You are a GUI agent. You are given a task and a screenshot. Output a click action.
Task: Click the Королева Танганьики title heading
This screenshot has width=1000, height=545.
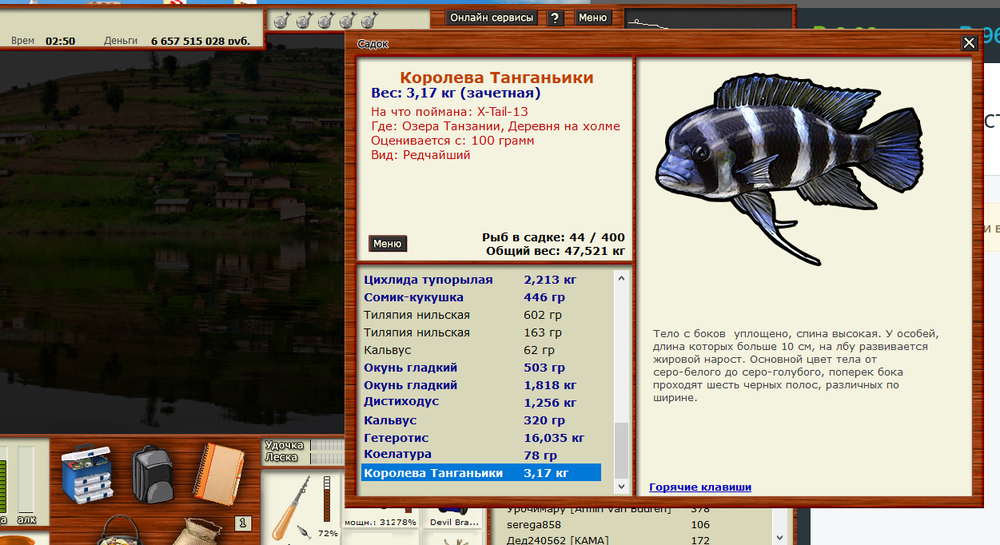point(496,77)
